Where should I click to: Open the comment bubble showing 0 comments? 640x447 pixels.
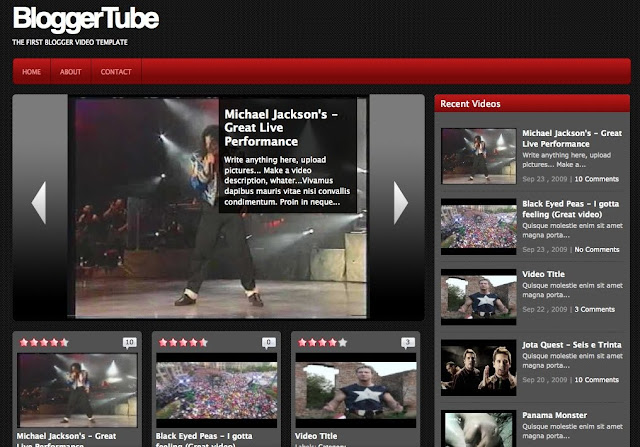(x=269, y=342)
